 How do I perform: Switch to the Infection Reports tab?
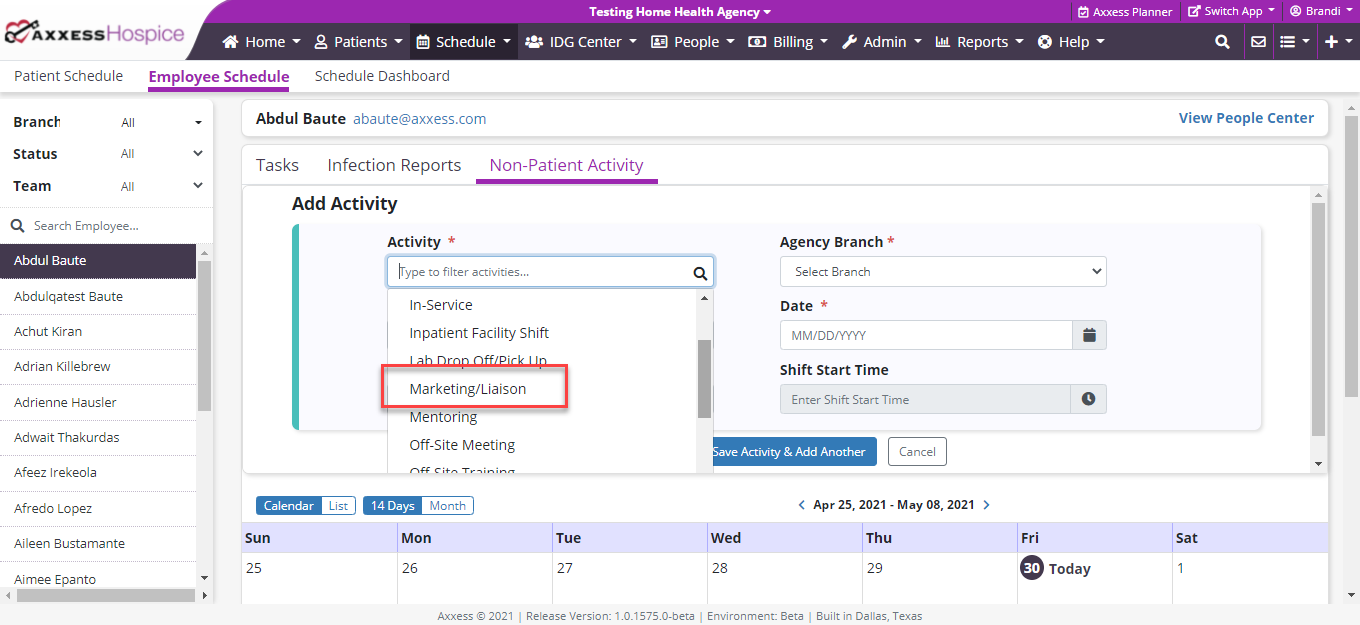click(x=394, y=165)
